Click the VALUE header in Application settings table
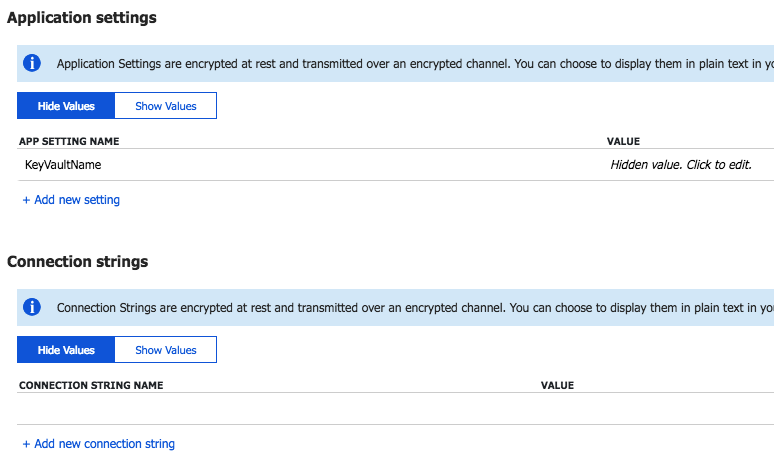 [623, 141]
